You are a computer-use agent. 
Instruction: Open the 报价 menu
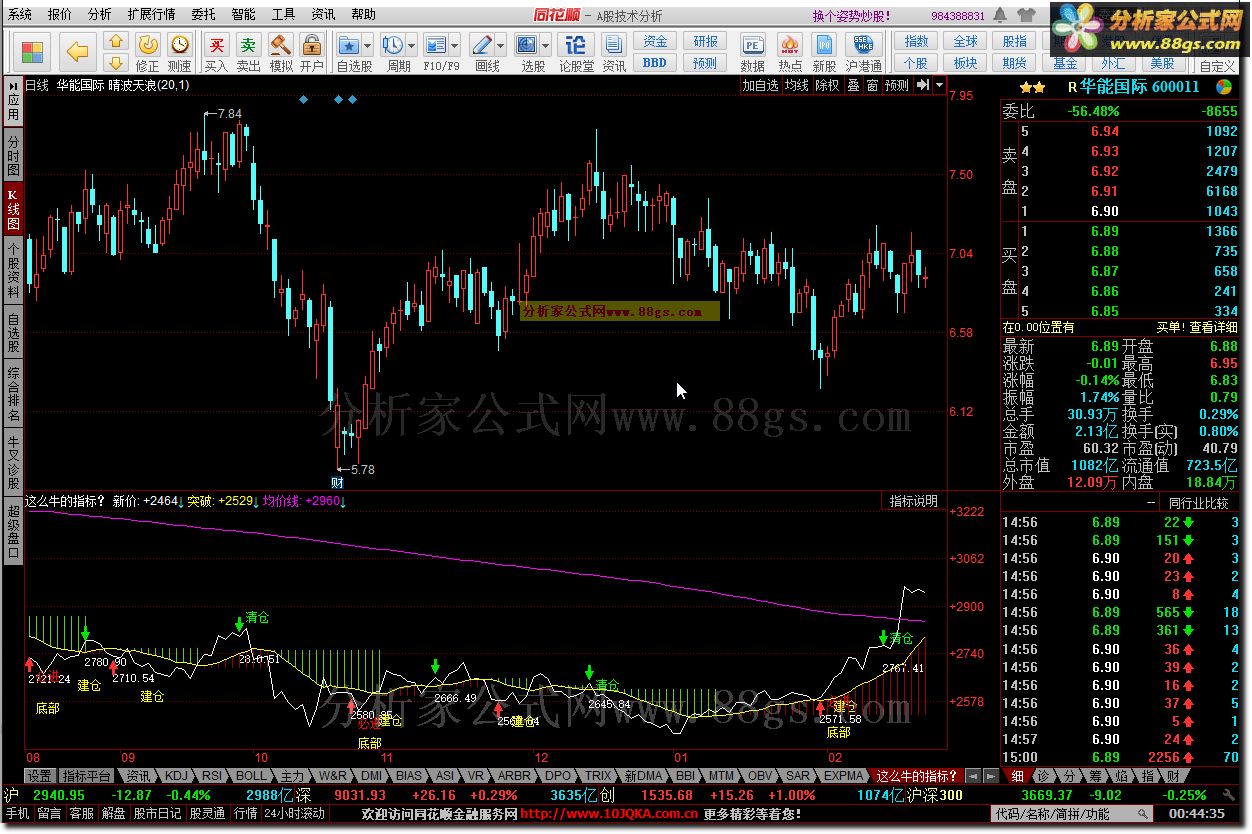(x=60, y=15)
